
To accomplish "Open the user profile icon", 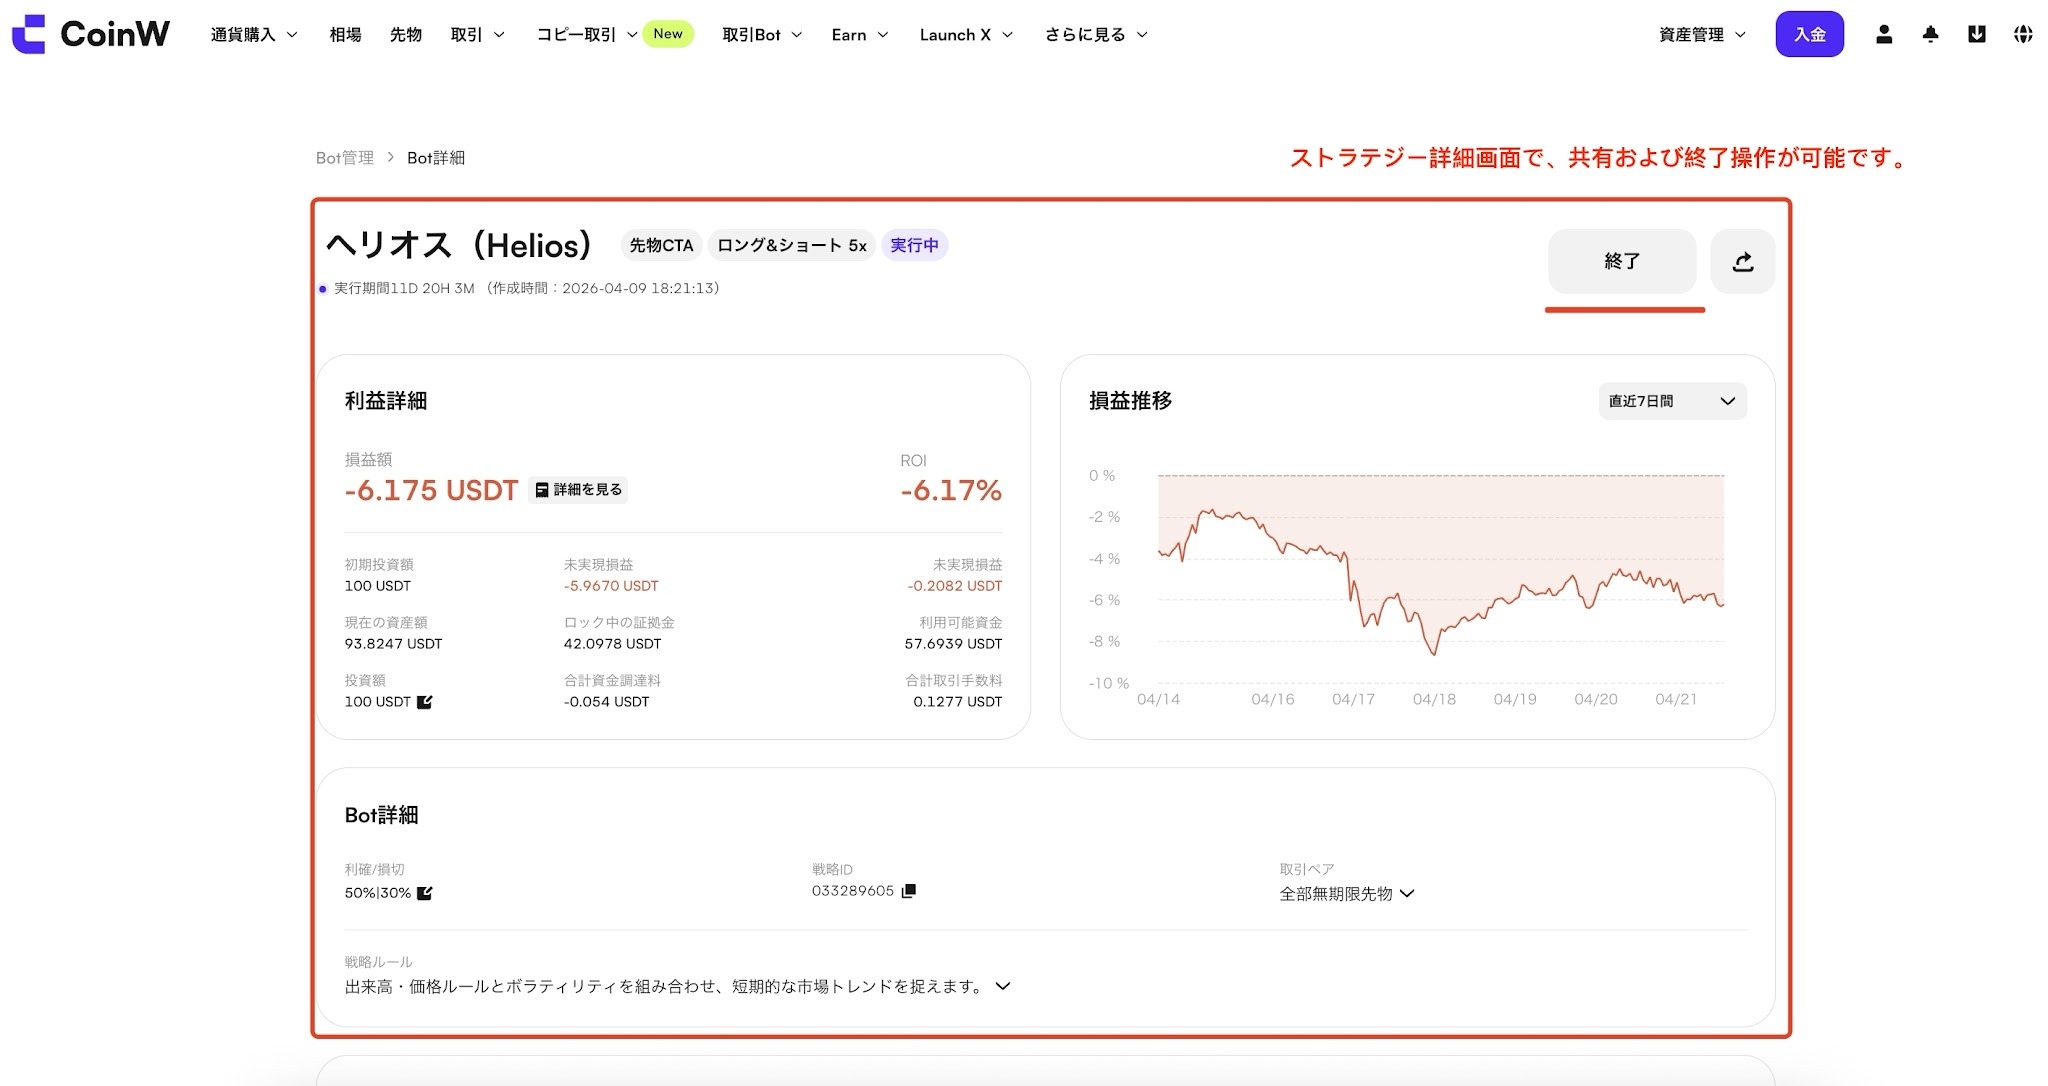I will pyautogui.click(x=1884, y=35).
